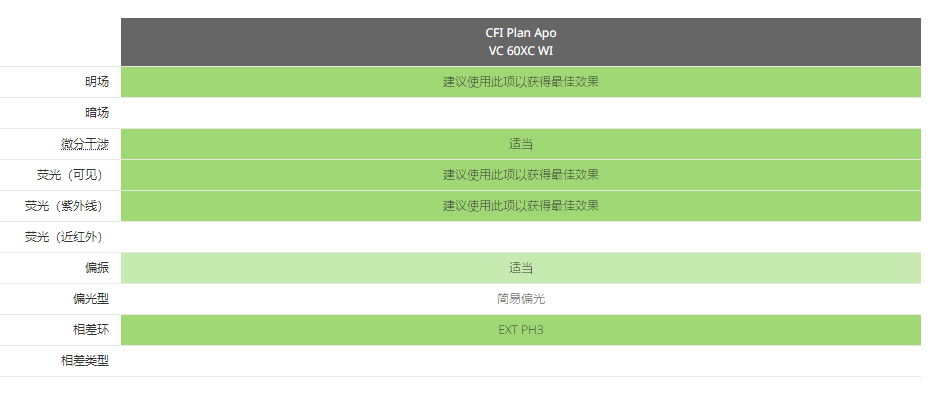Click the light green 适当 cell for 偏振

tap(521, 268)
